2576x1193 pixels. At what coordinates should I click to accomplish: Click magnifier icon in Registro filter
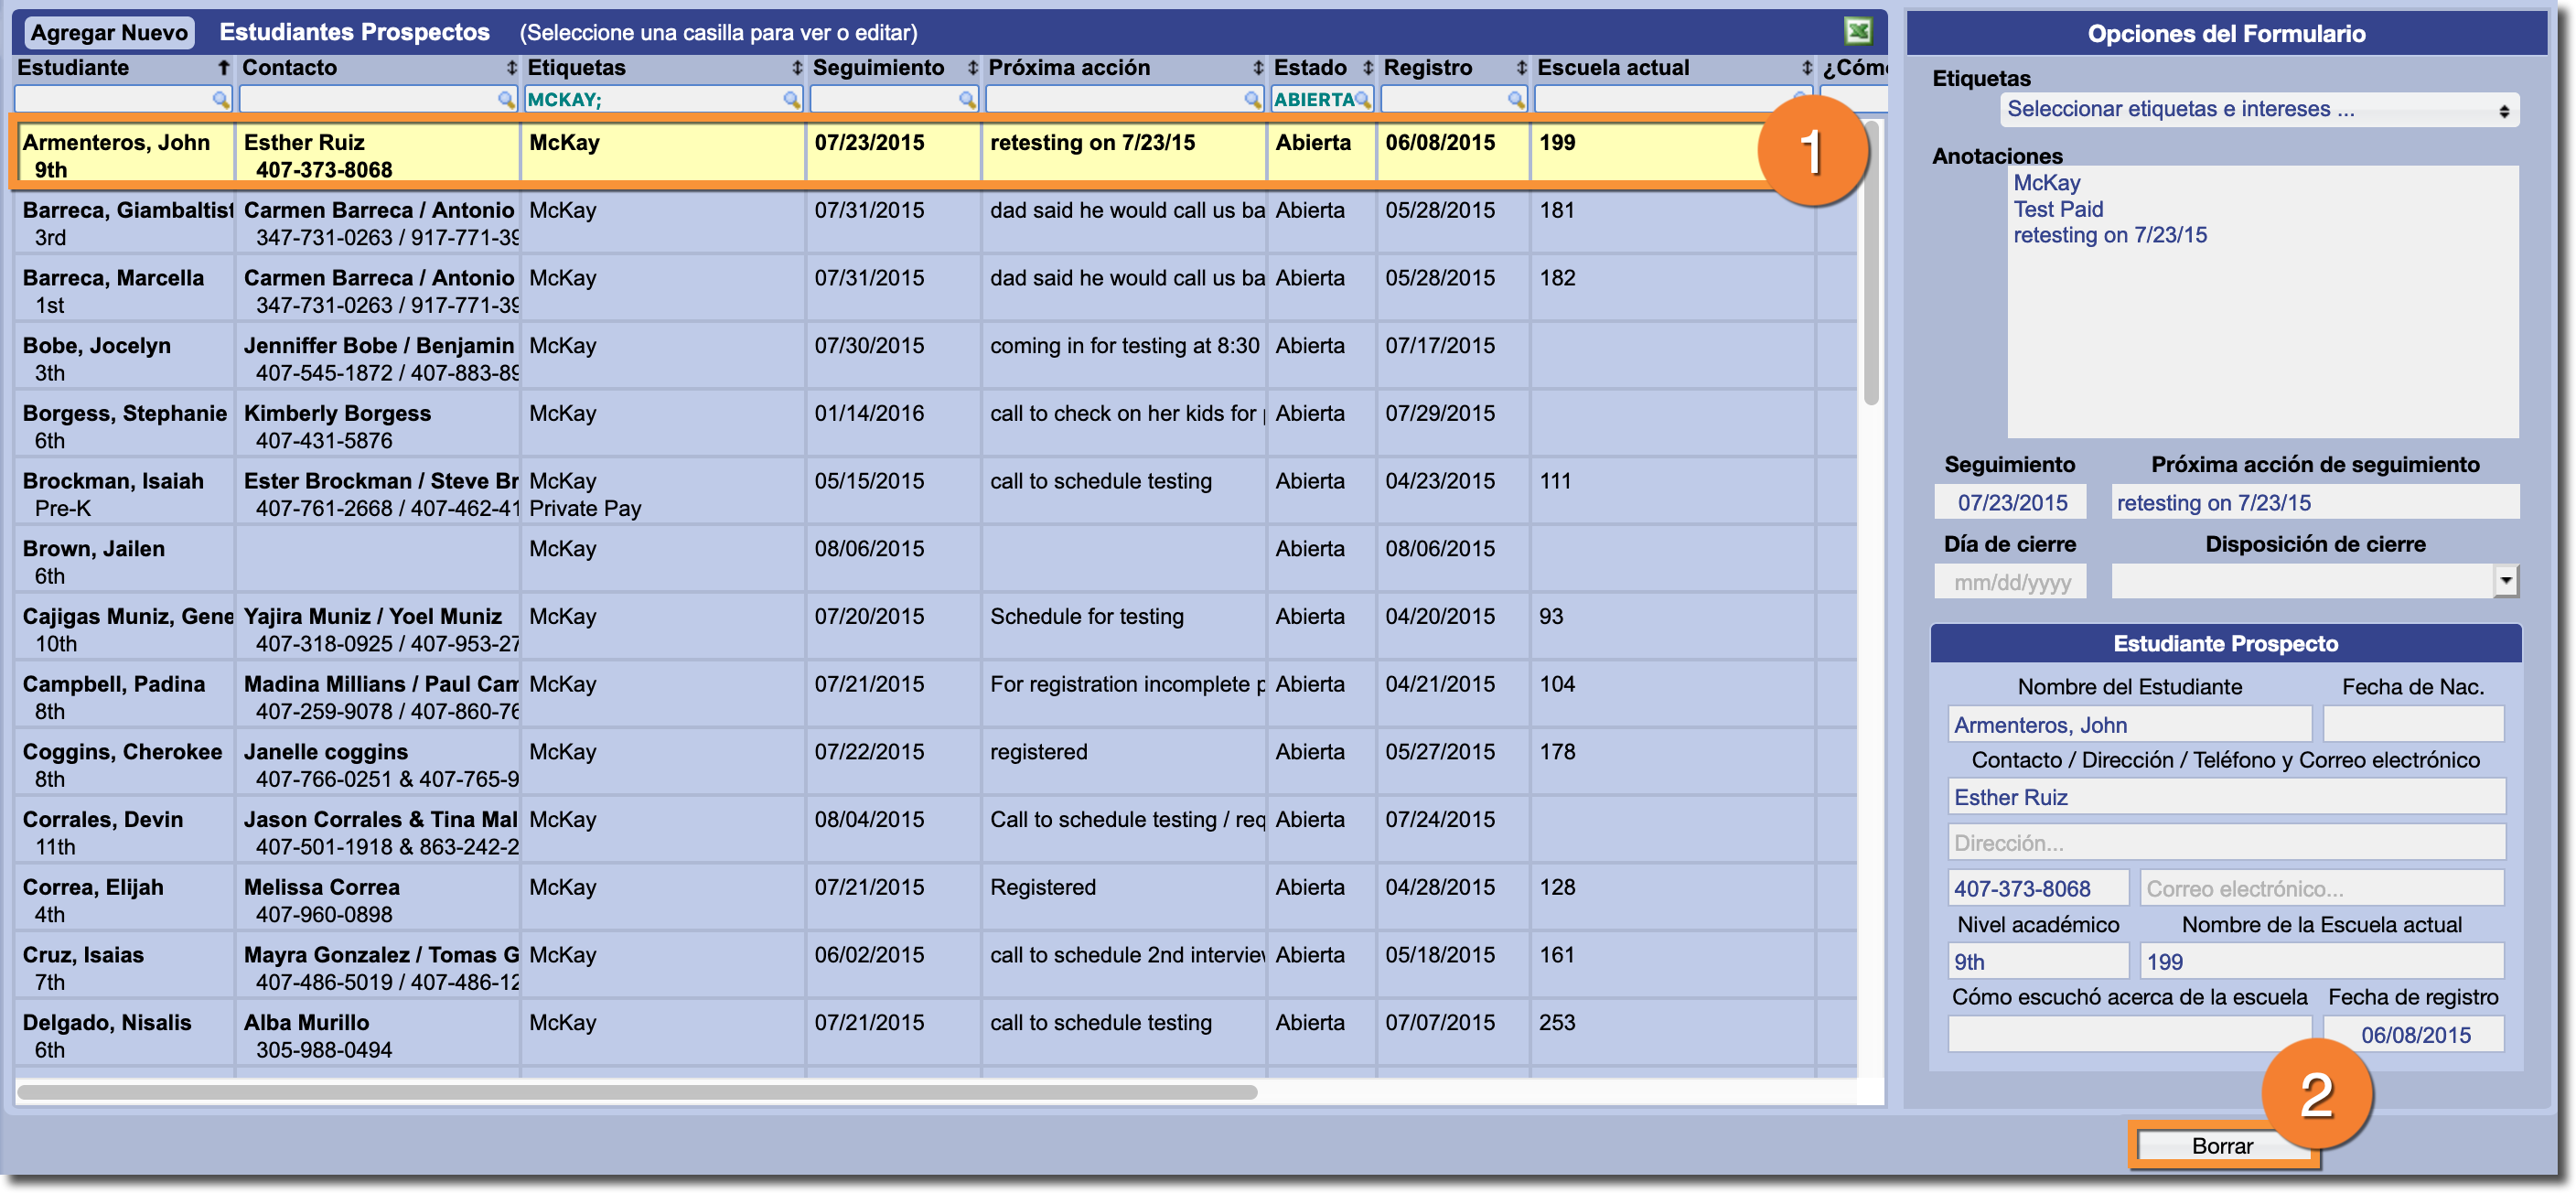point(1516,99)
